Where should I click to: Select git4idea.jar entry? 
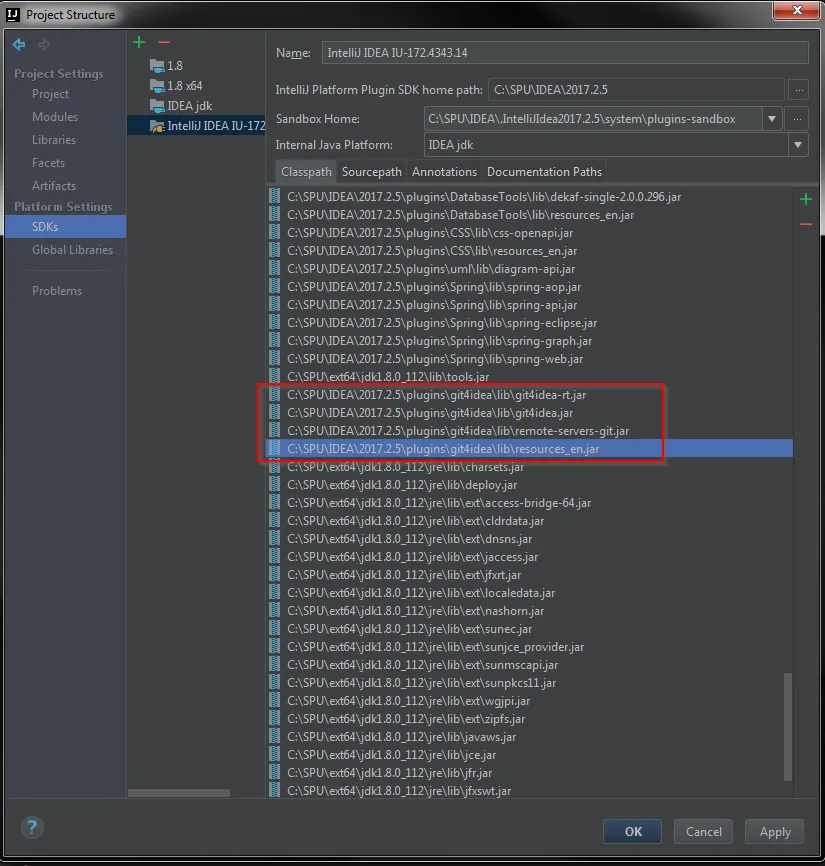pos(530,413)
